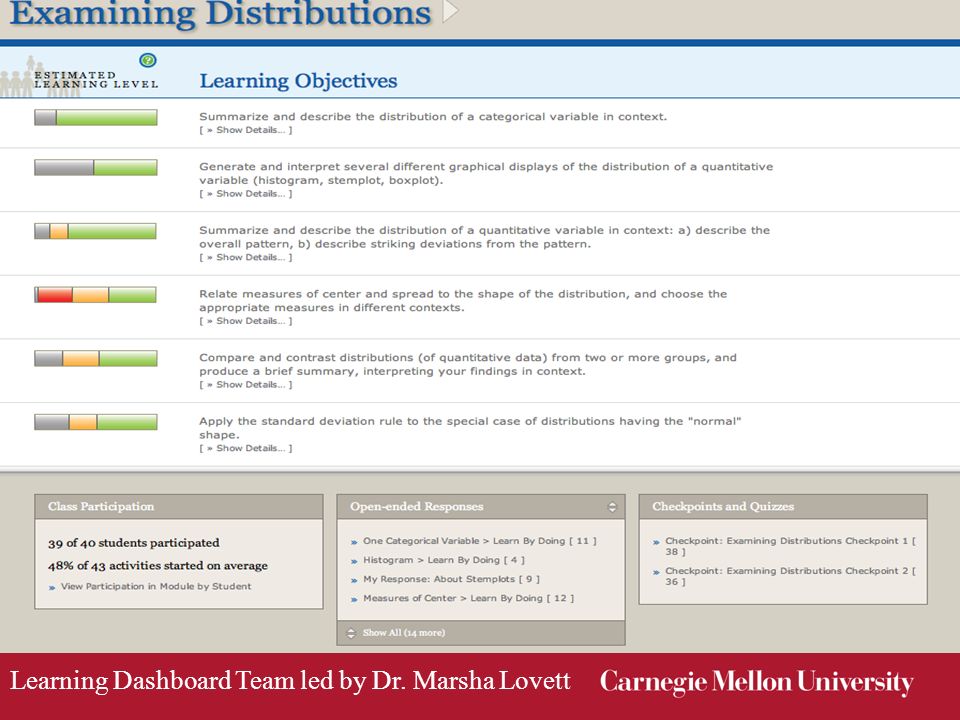Click text '39 of 40 students participated'
960x720 pixels.
pos(133,543)
